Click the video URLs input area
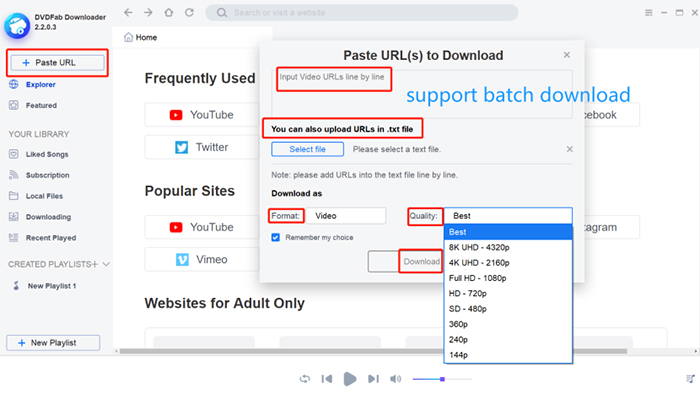This screenshot has width=700, height=394. [422, 94]
